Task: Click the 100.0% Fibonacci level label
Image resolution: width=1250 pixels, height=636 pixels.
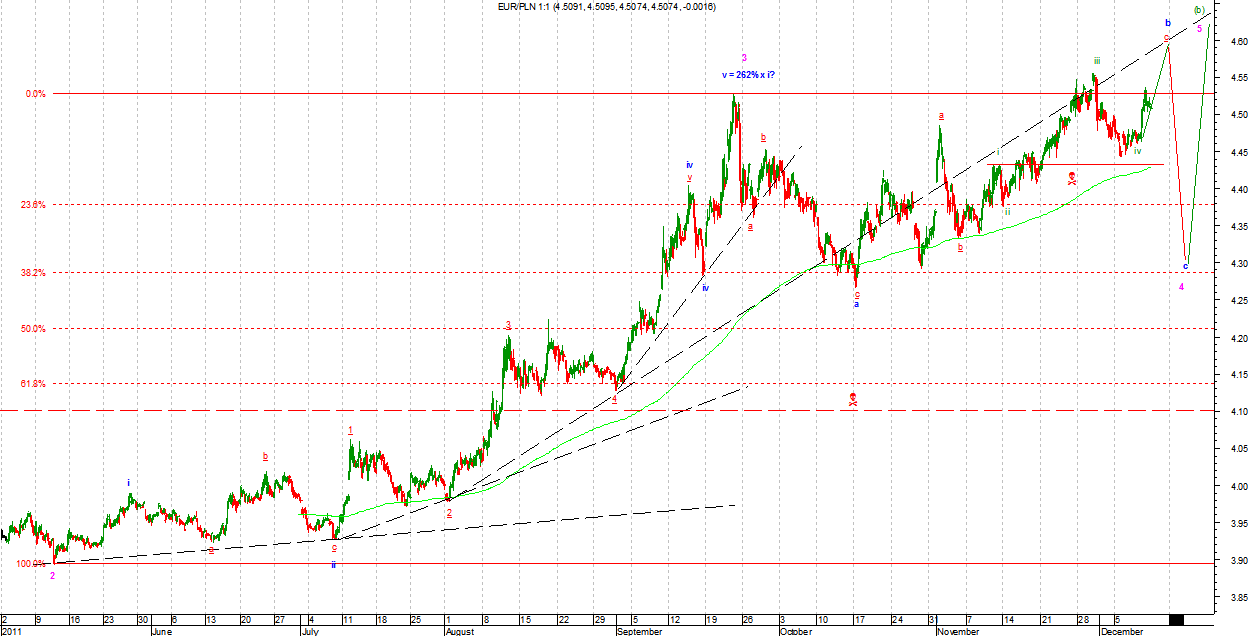Action: (30, 564)
